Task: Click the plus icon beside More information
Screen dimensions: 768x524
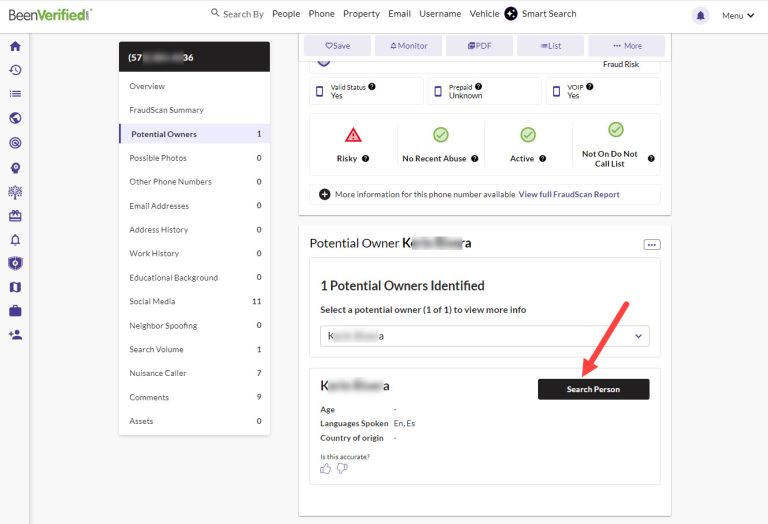Action: click(324, 194)
